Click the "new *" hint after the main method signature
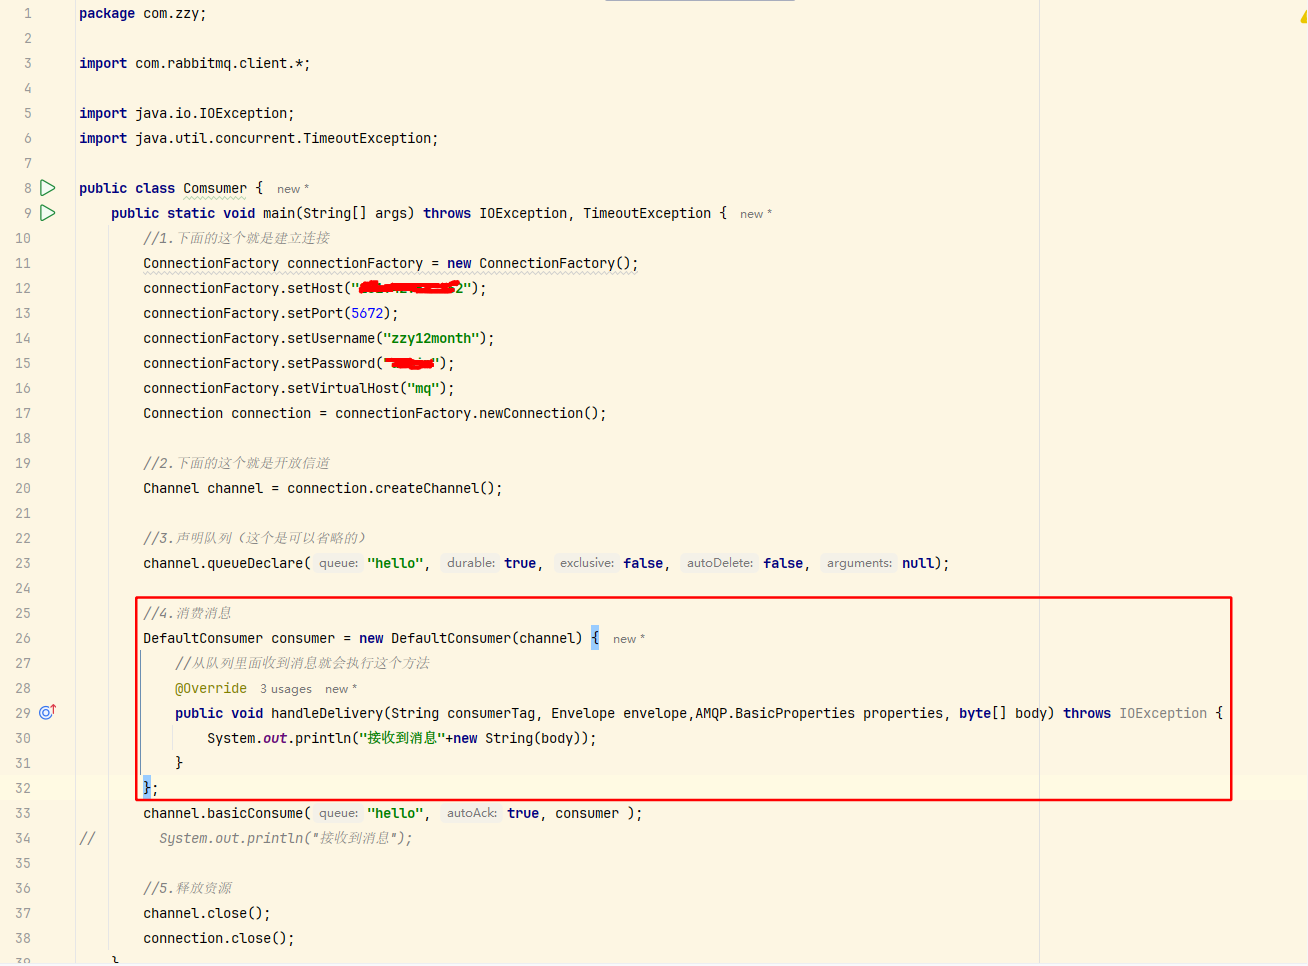The height and width of the screenshot is (966, 1308). tap(756, 214)
